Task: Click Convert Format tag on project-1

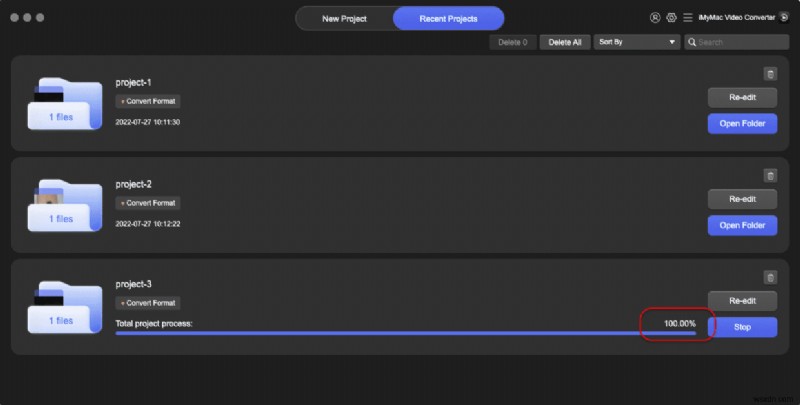Action: 148,101
